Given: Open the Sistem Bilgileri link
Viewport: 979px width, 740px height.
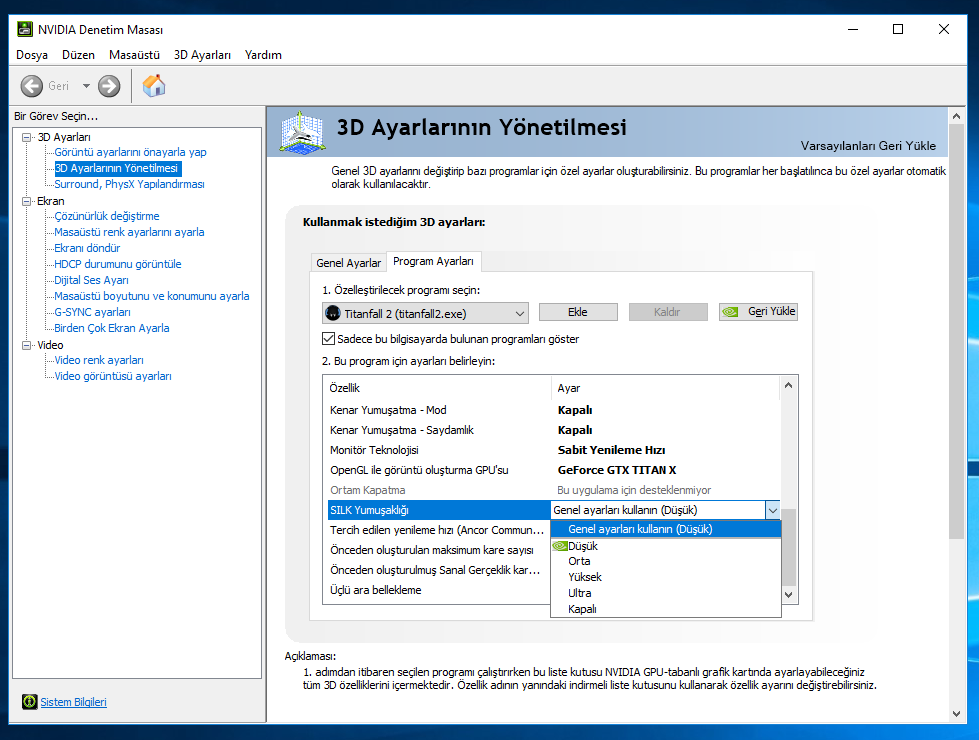Looking at the screenshot, I should click(73, 702).
